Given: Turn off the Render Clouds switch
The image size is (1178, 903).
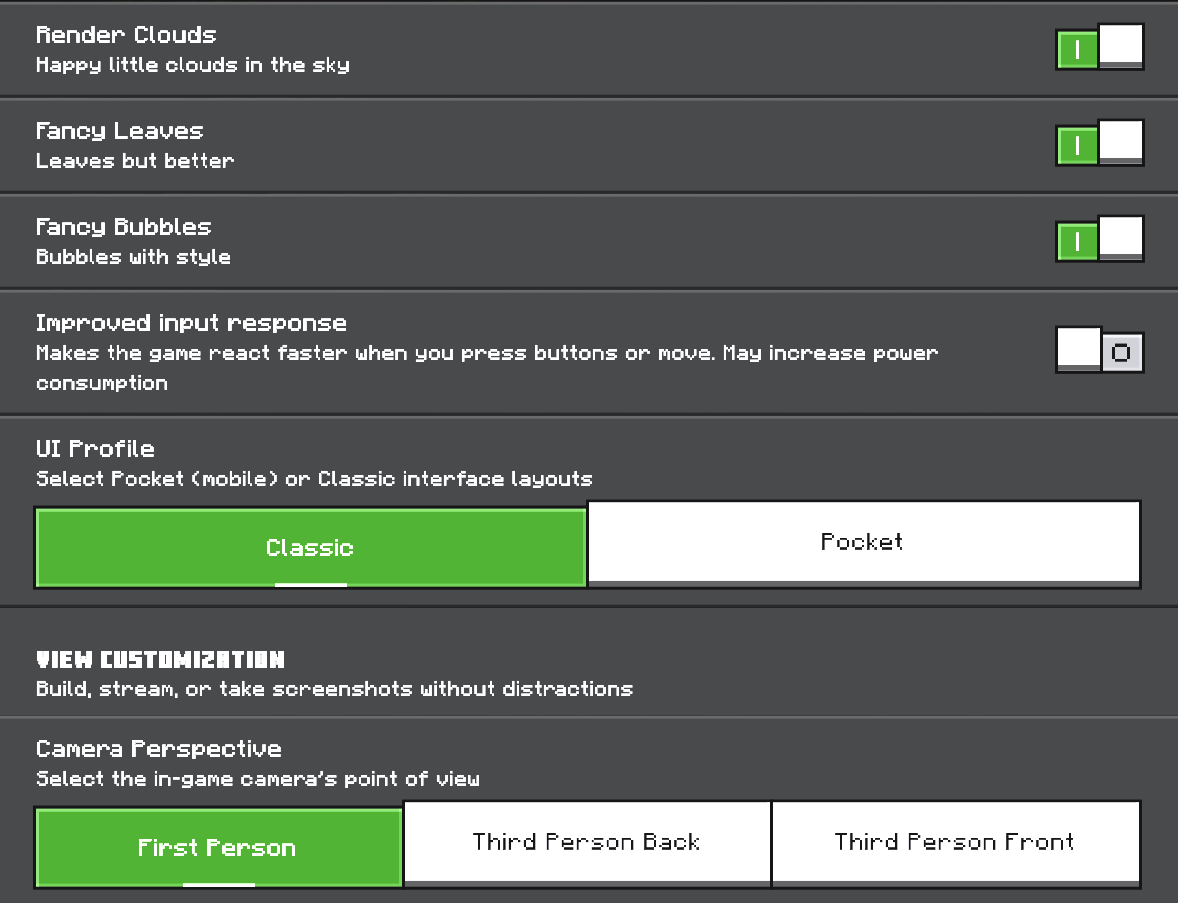Looking at the screenshot, I should click(1099, 47).
